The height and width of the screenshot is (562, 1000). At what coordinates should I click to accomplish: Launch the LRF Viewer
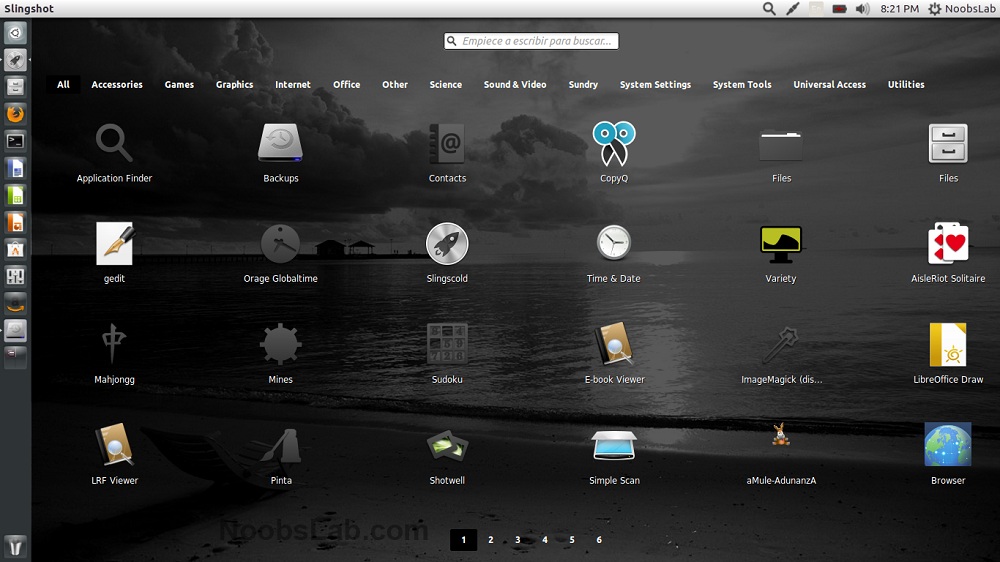pos(114,445)
